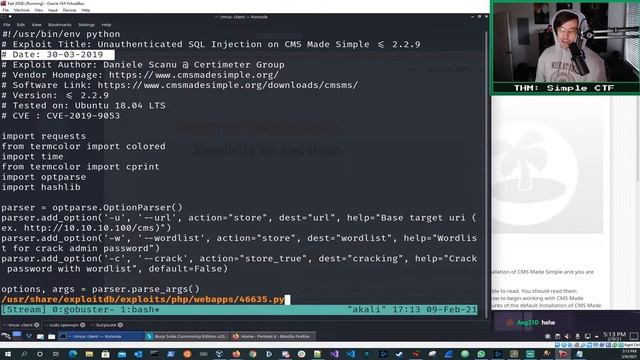Open the VirtualBox Input menu

click(x=53, y=10)
